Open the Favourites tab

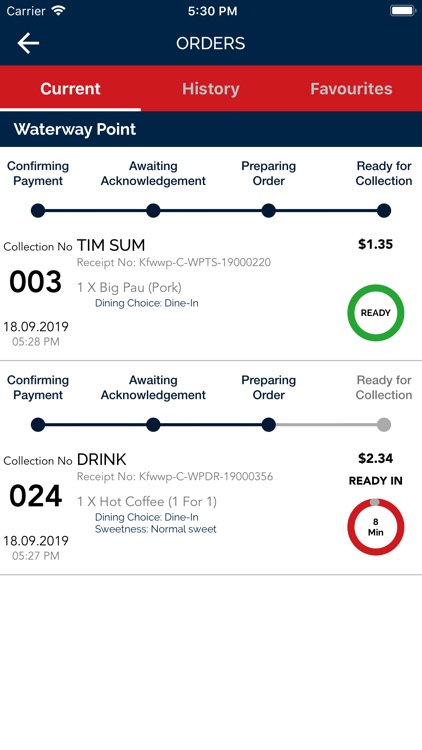(x=351, y=89)
